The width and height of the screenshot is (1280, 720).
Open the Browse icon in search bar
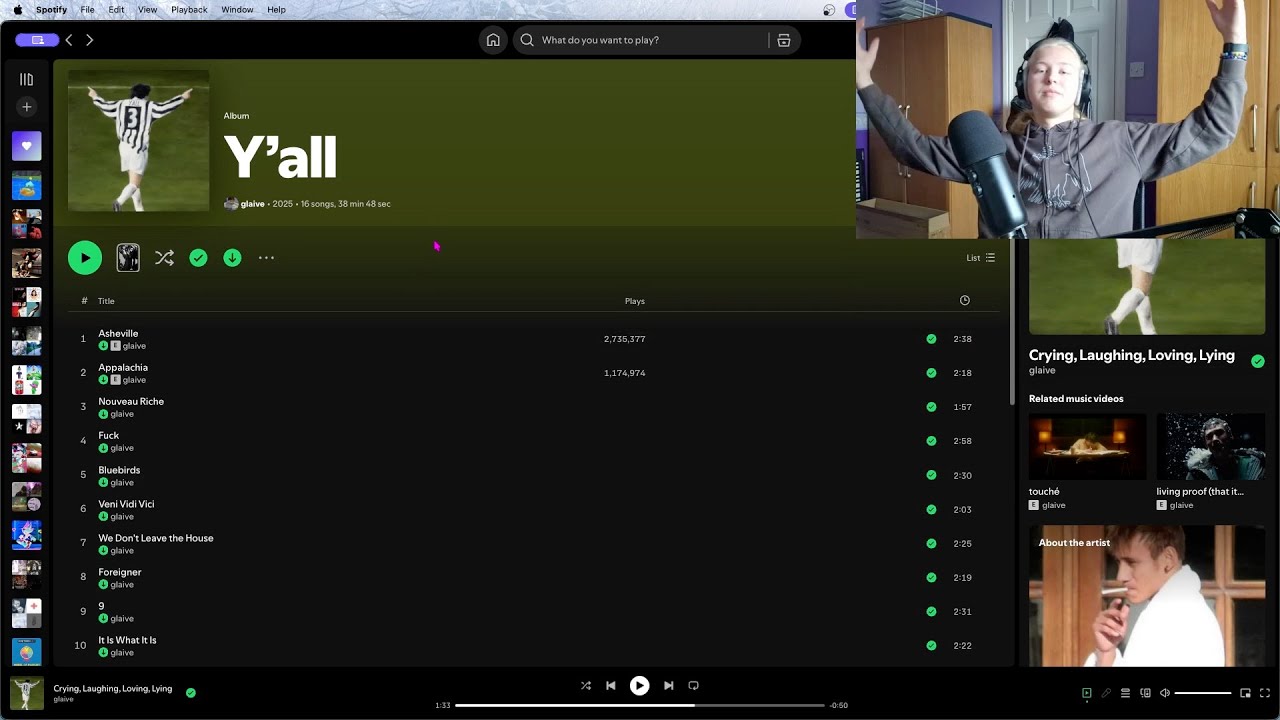(784, 40)
